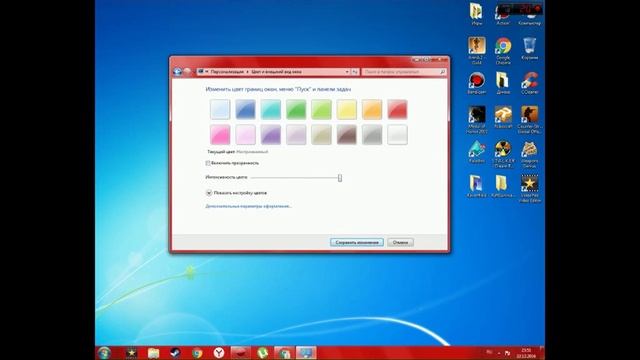Show hidden system tray icons
Image resolution: width=640 pixels, height=360 pixels.
coord(499,353)
